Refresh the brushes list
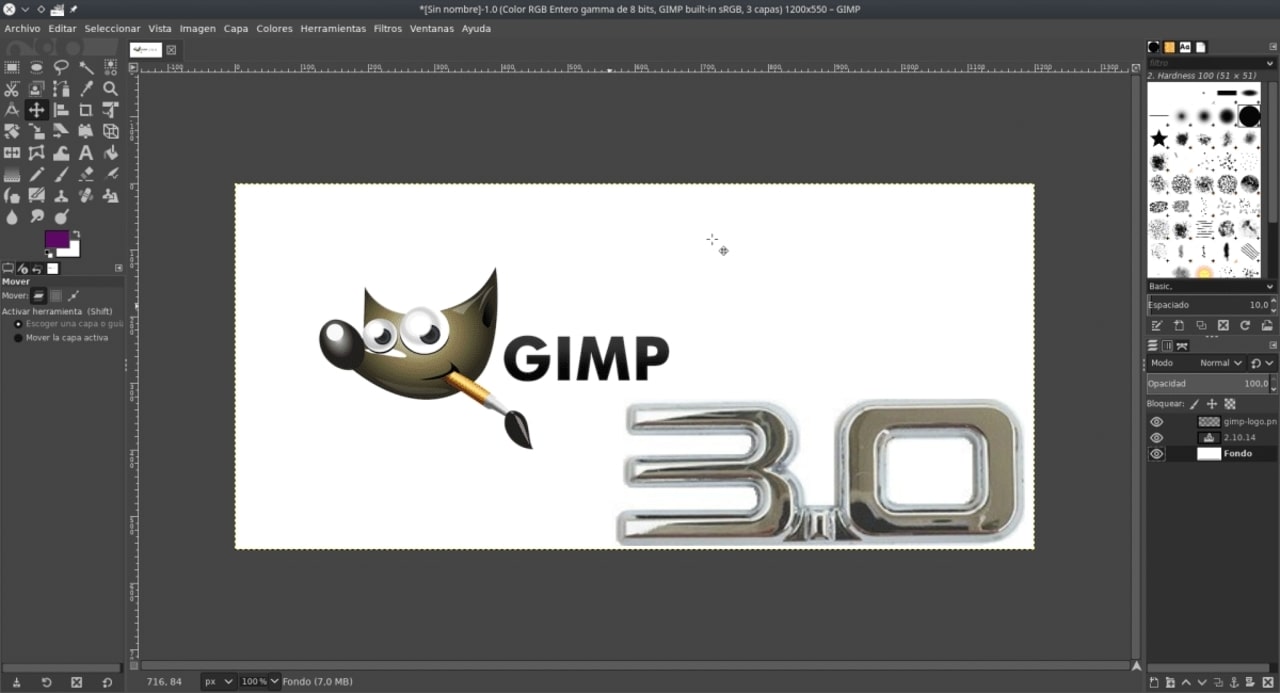 point(1246,325)
